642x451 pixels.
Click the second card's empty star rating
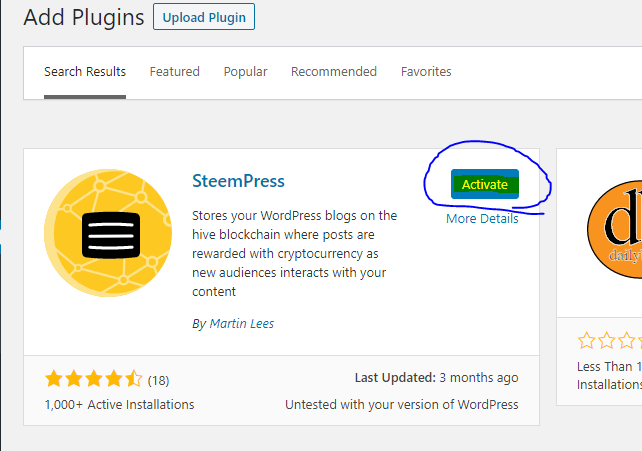tap(609, 341)
